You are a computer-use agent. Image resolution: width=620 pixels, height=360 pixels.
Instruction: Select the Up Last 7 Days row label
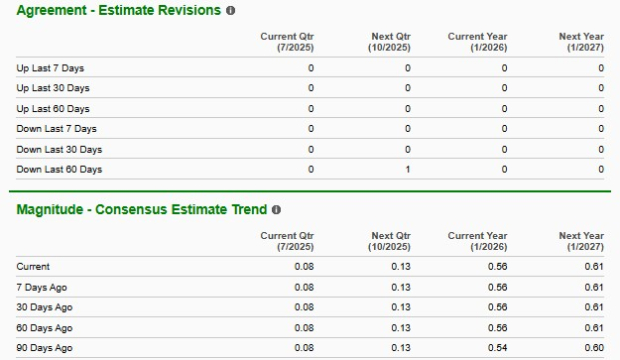[50, 68]
